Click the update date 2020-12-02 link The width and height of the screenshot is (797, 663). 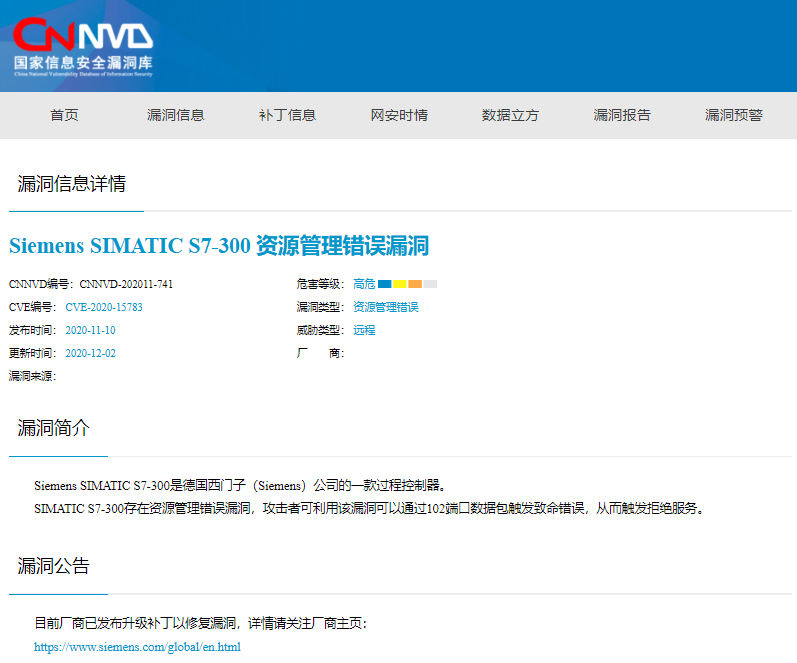click(90, 353)
